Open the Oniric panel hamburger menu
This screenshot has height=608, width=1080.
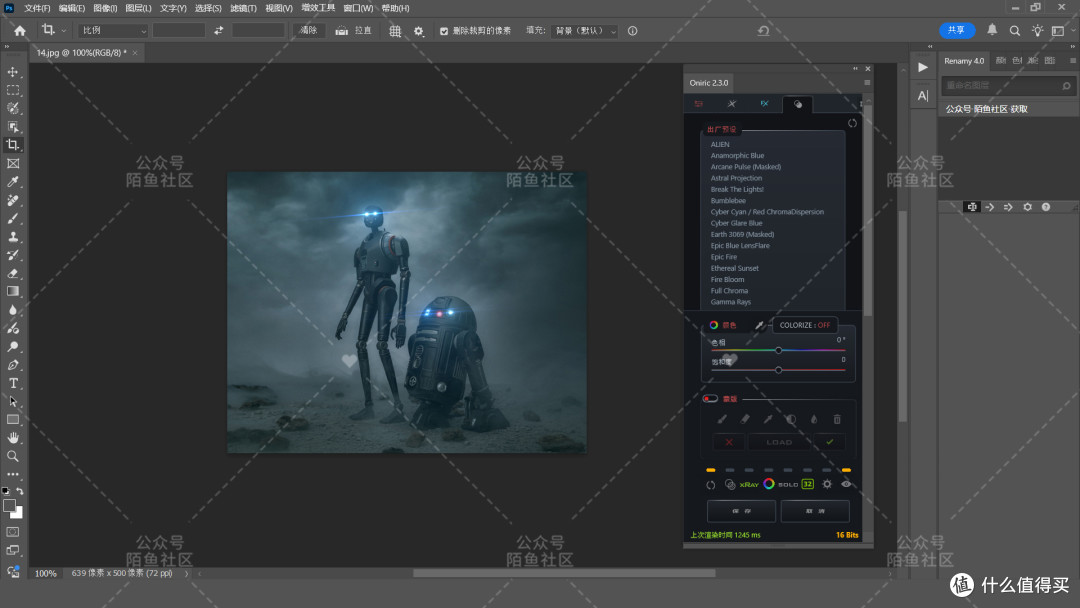tap(866, 83)
